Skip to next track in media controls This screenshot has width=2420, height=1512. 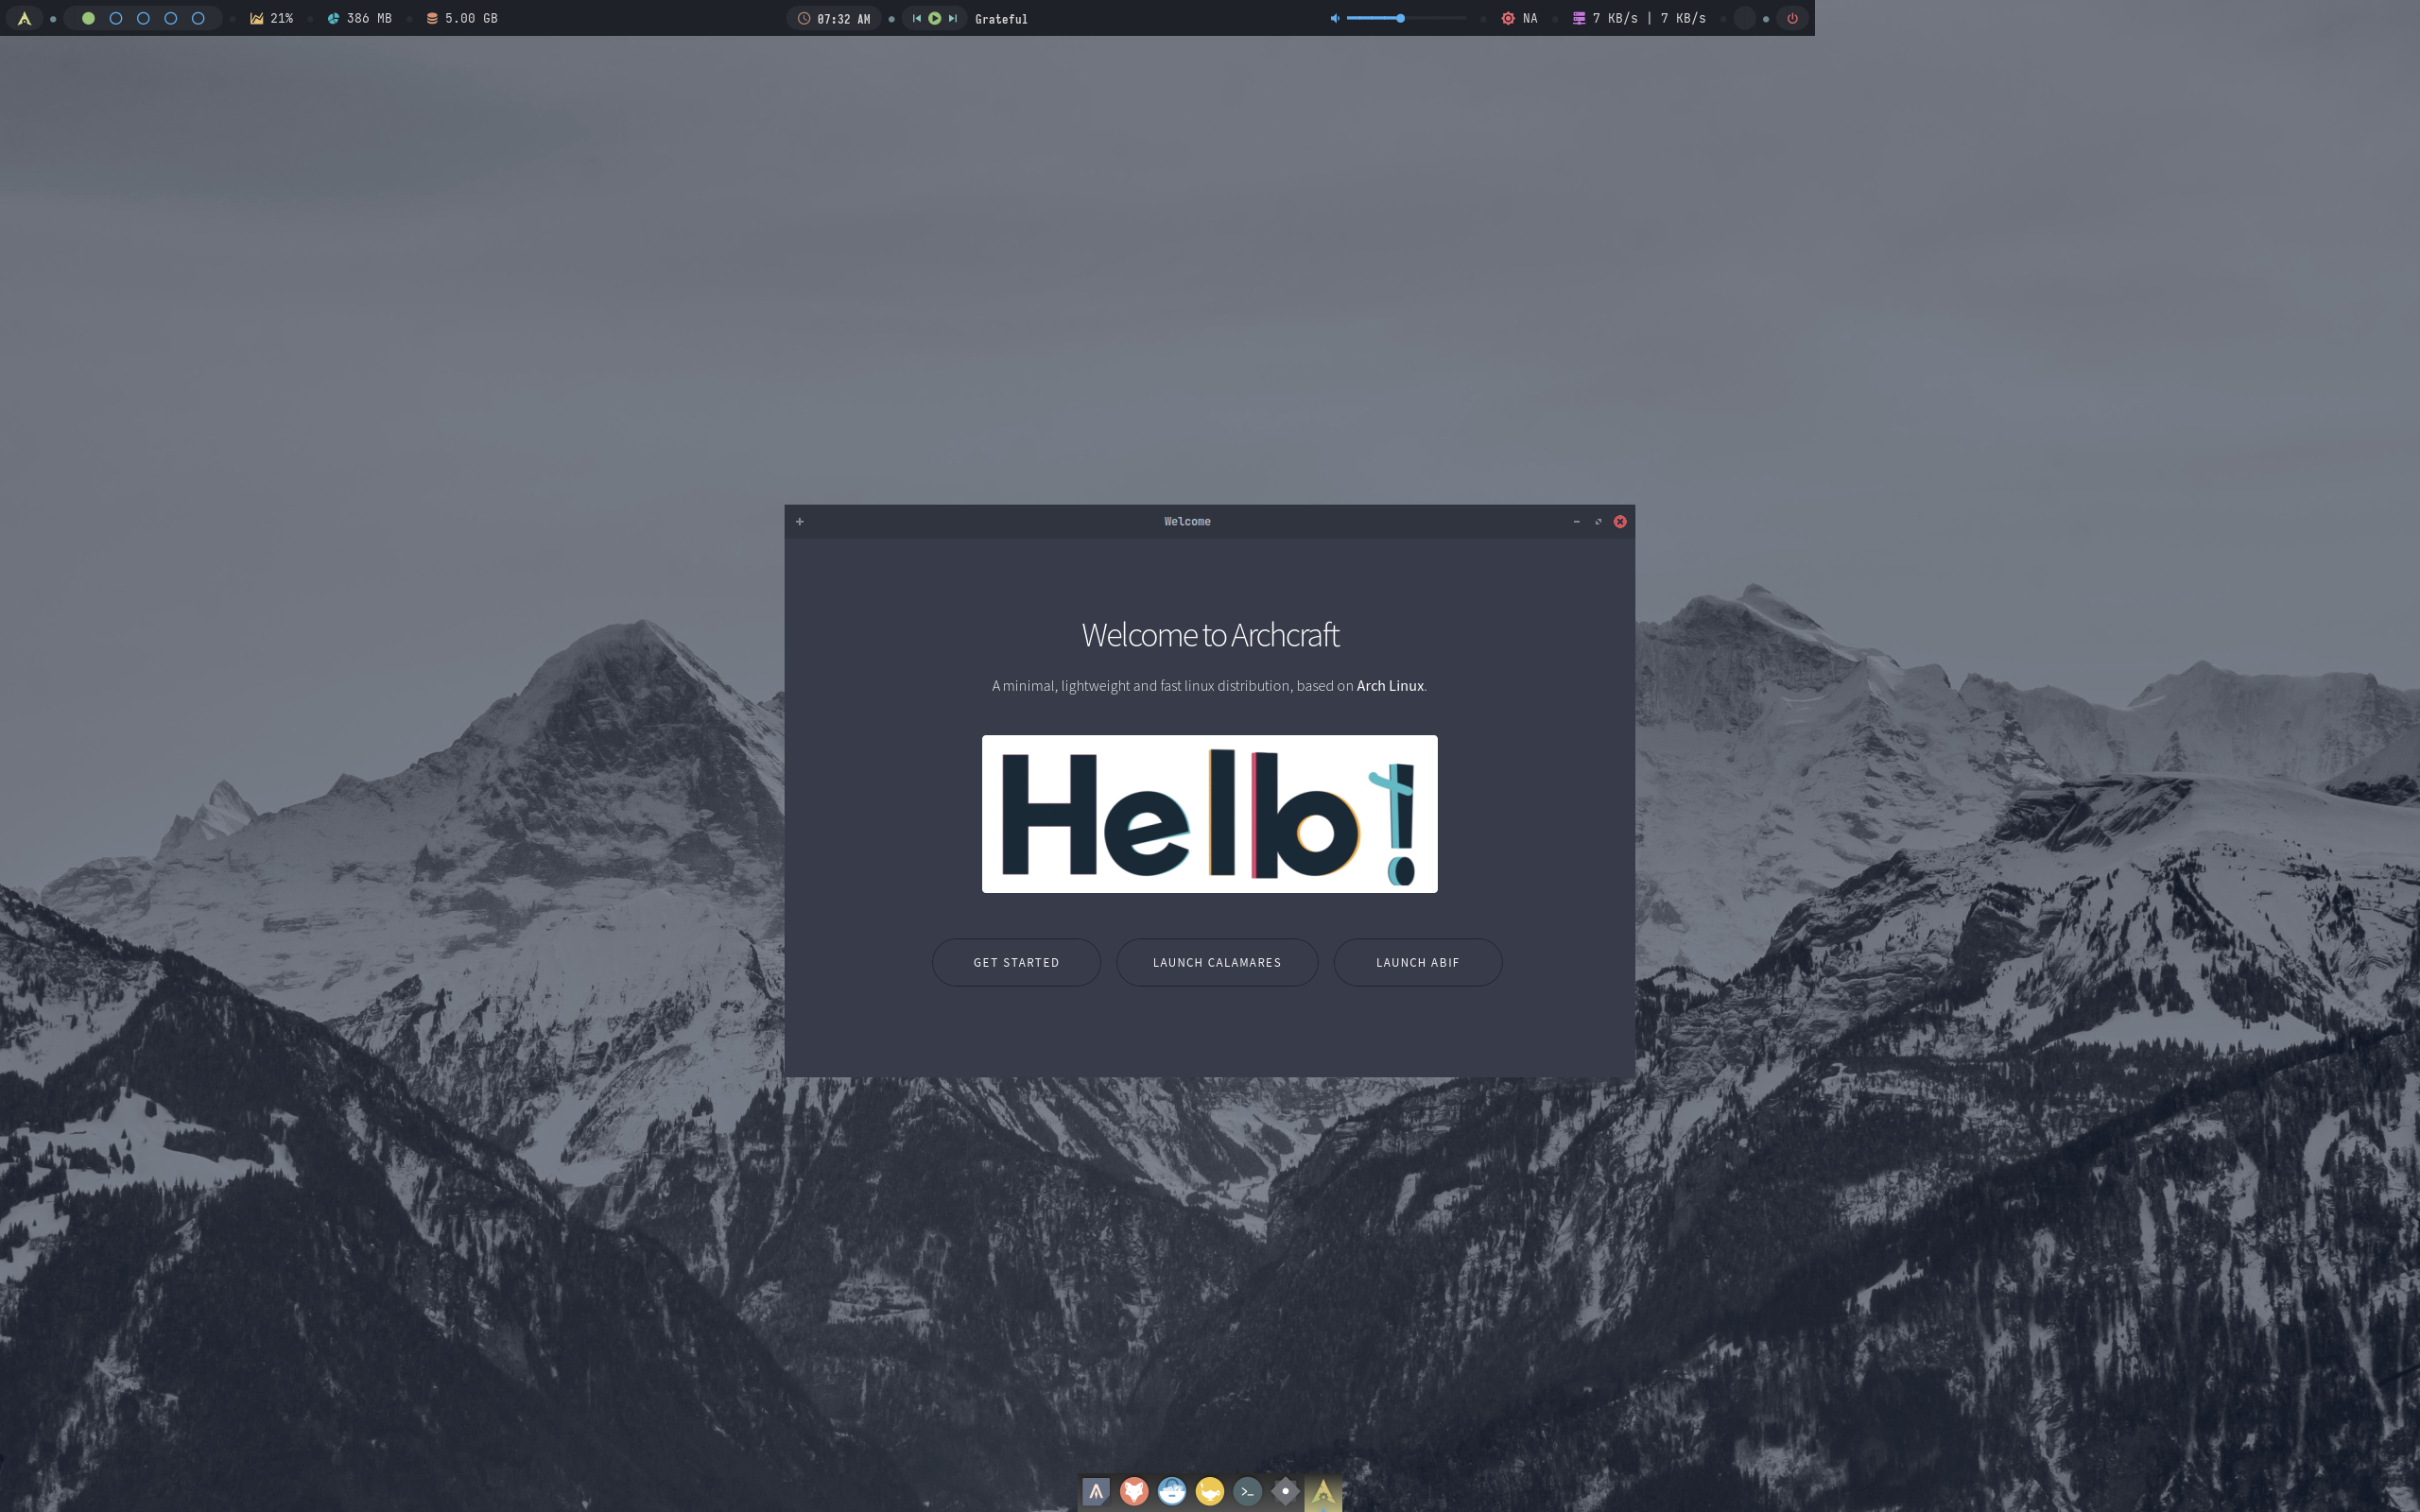point(953,18)
